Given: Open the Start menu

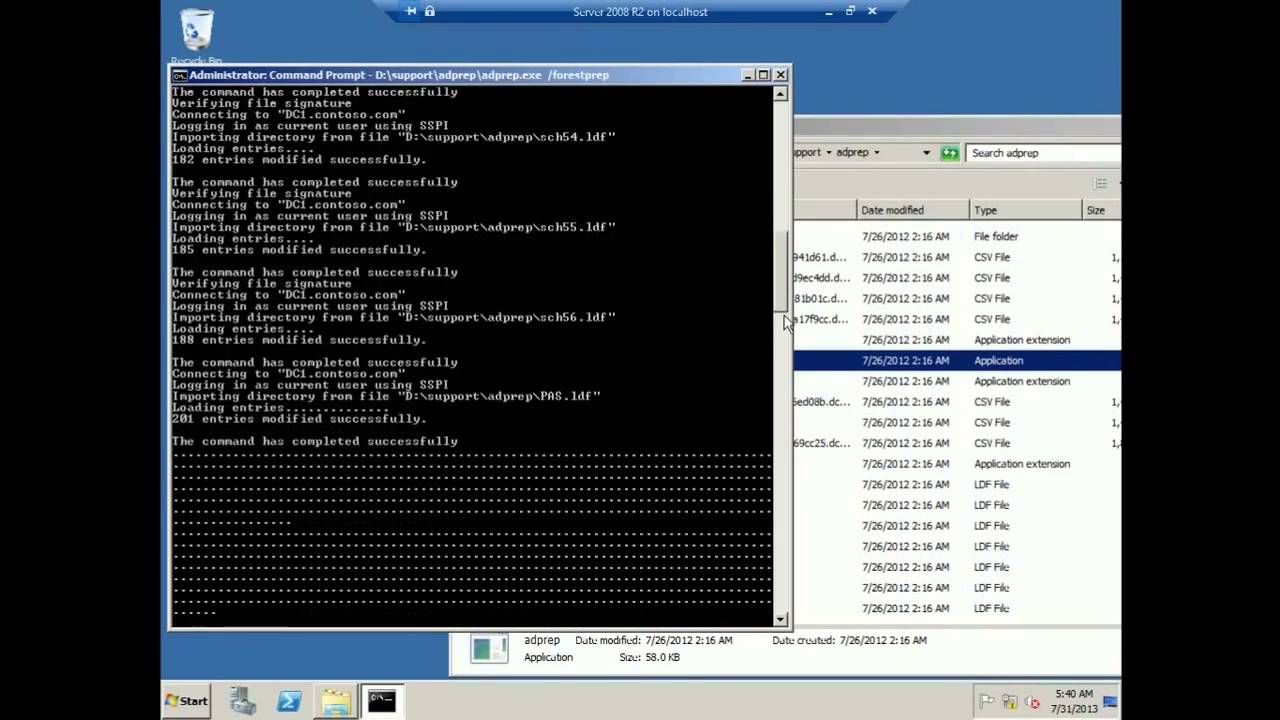Looking at the screenshot, I should [x=187, y=701].
